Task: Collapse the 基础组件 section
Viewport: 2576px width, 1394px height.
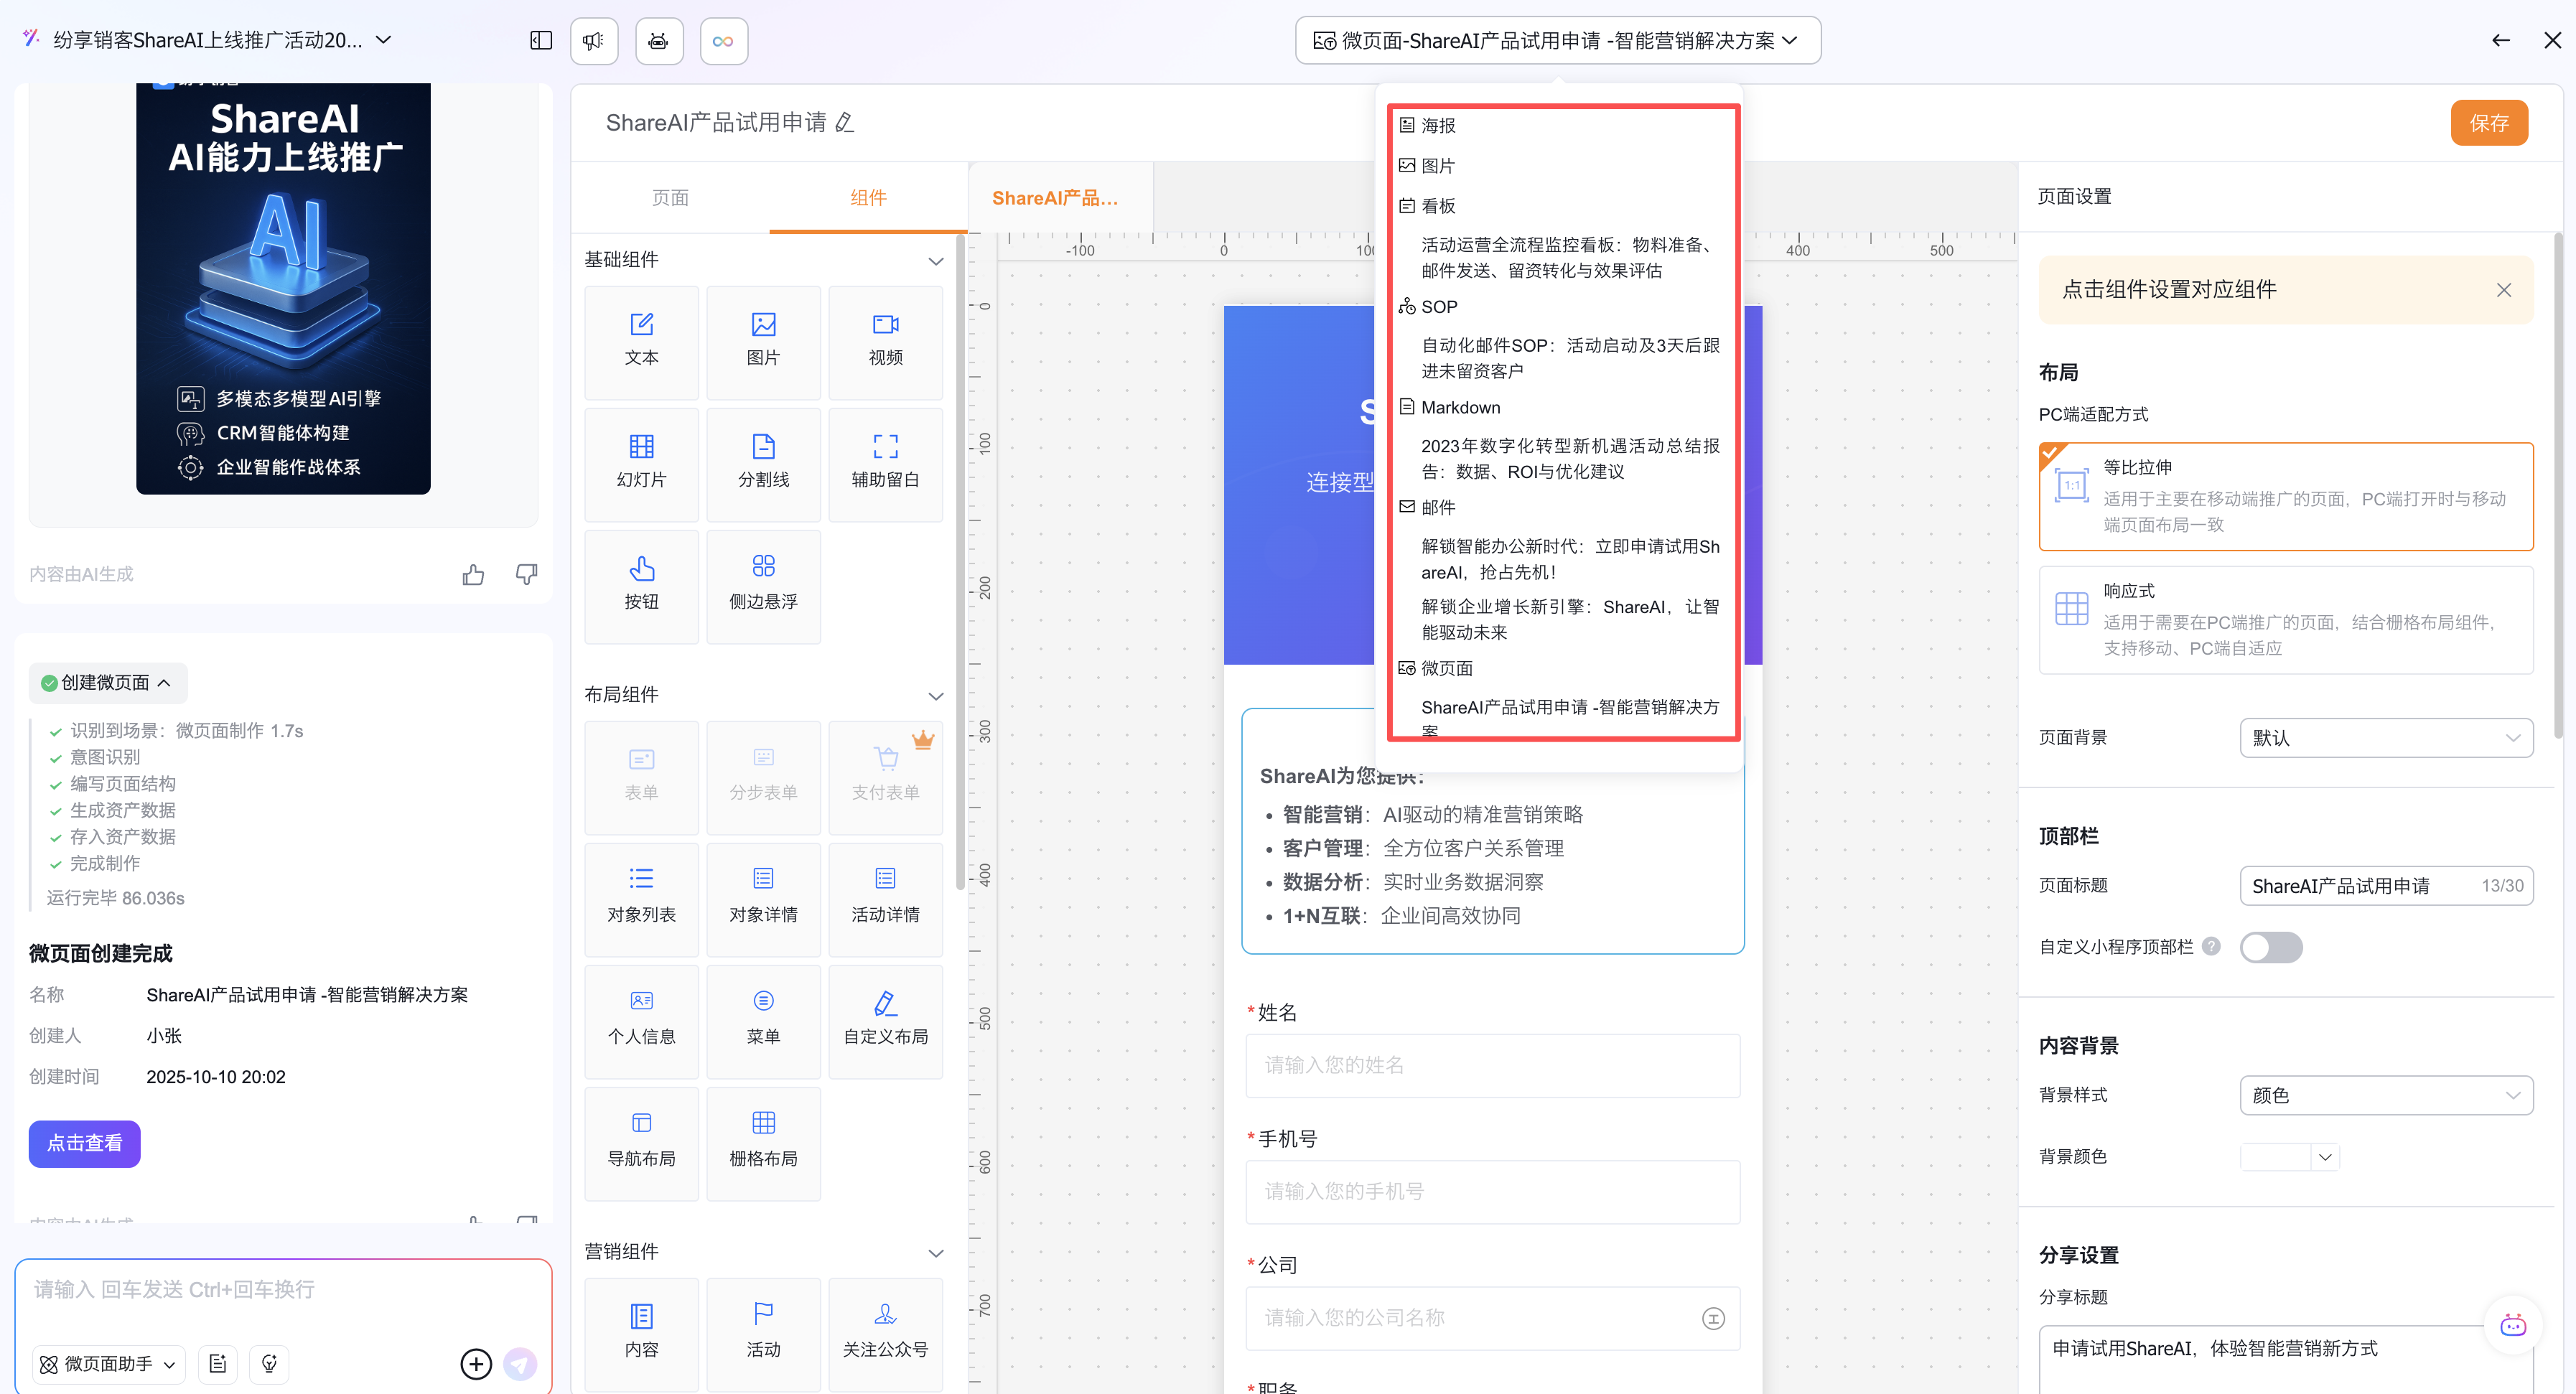Action: tap(935, 261)
